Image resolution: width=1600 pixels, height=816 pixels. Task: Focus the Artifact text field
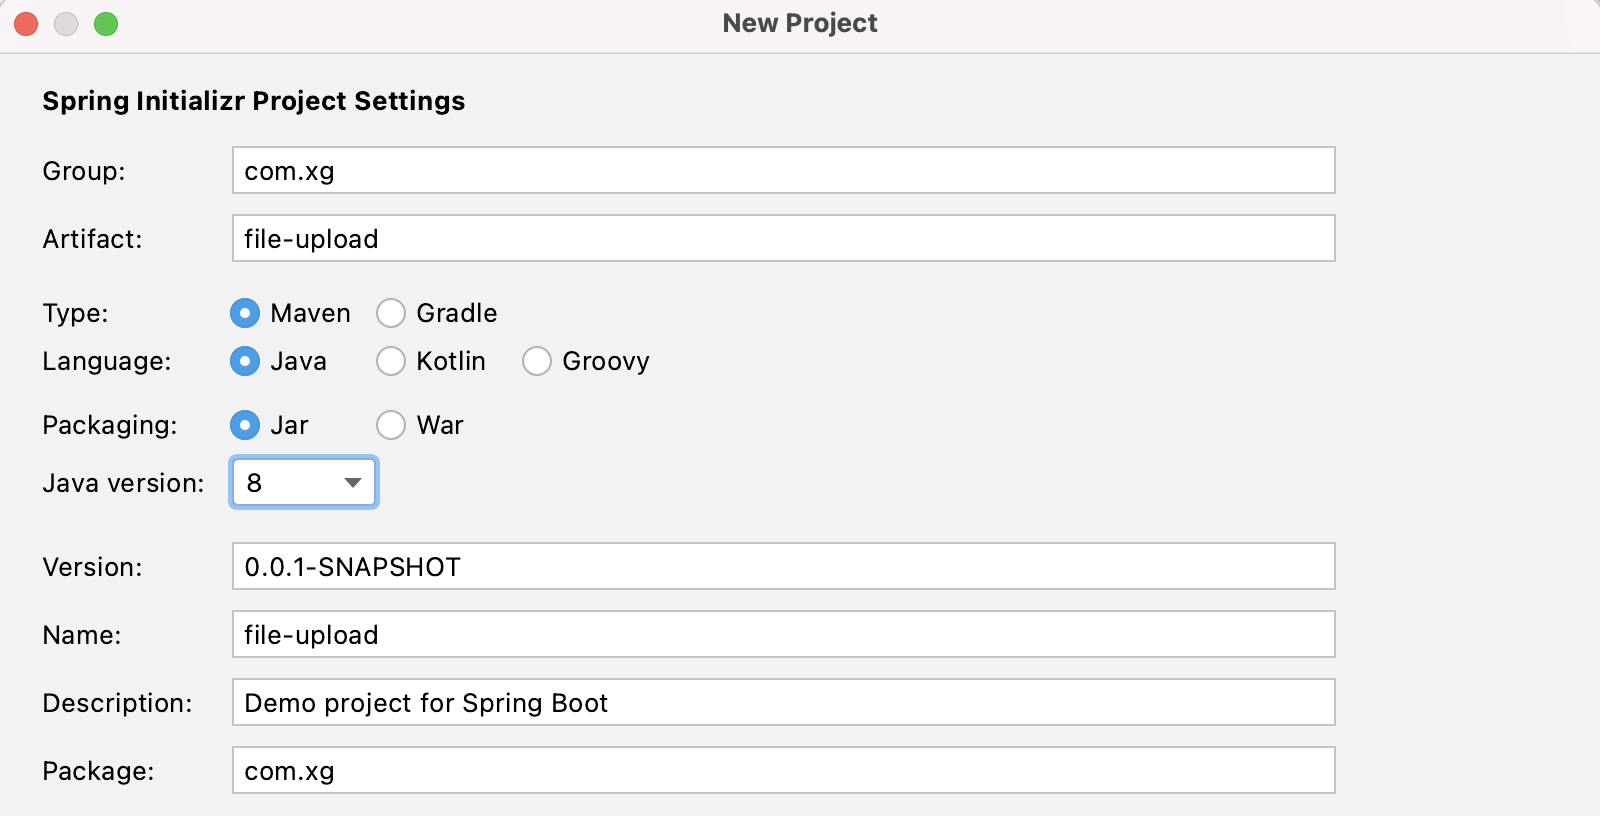(783, 239)
